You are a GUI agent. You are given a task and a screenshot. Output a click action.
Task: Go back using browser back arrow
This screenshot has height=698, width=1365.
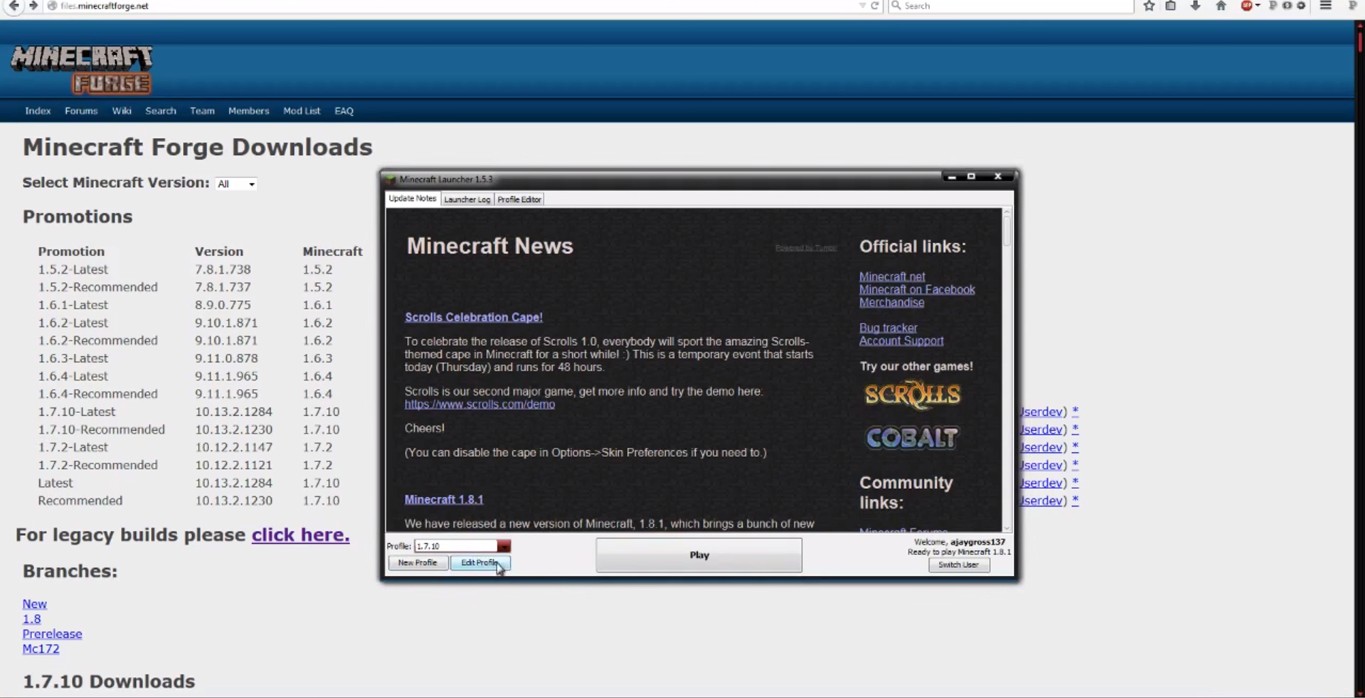click(x=13, y=6)
